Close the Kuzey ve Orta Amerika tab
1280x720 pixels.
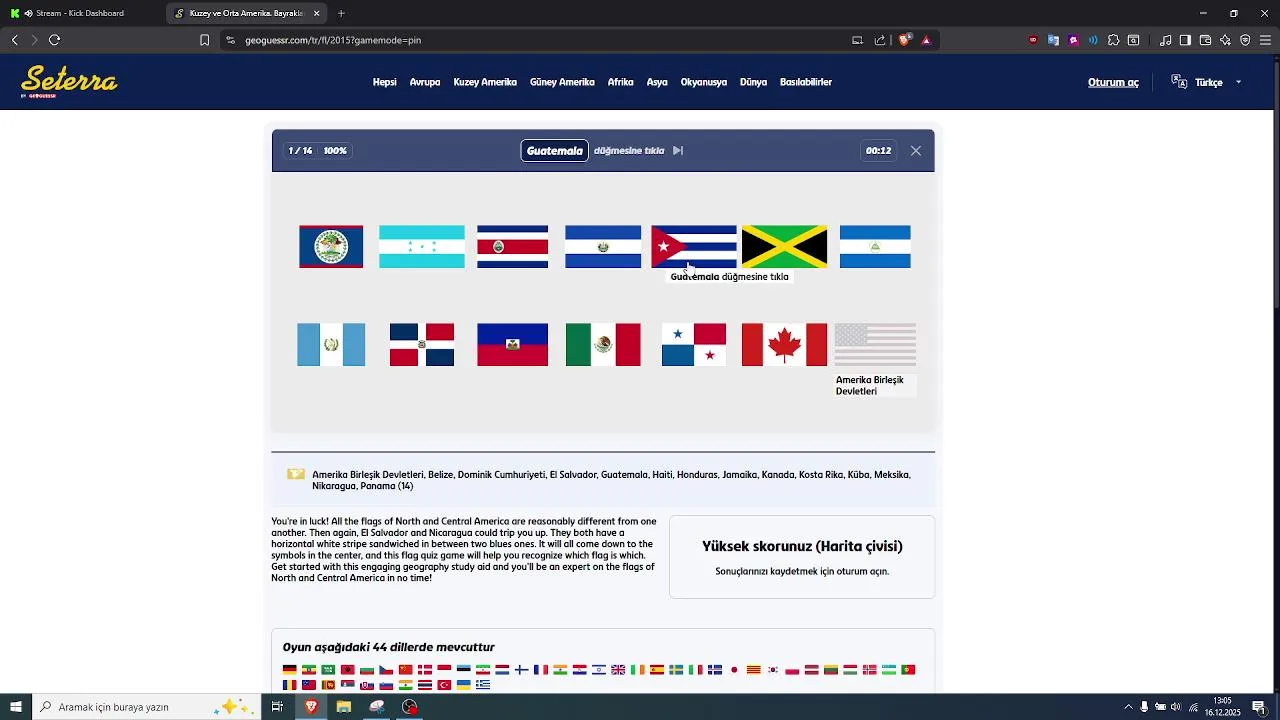pyautogui.click(x=317, y=13)
